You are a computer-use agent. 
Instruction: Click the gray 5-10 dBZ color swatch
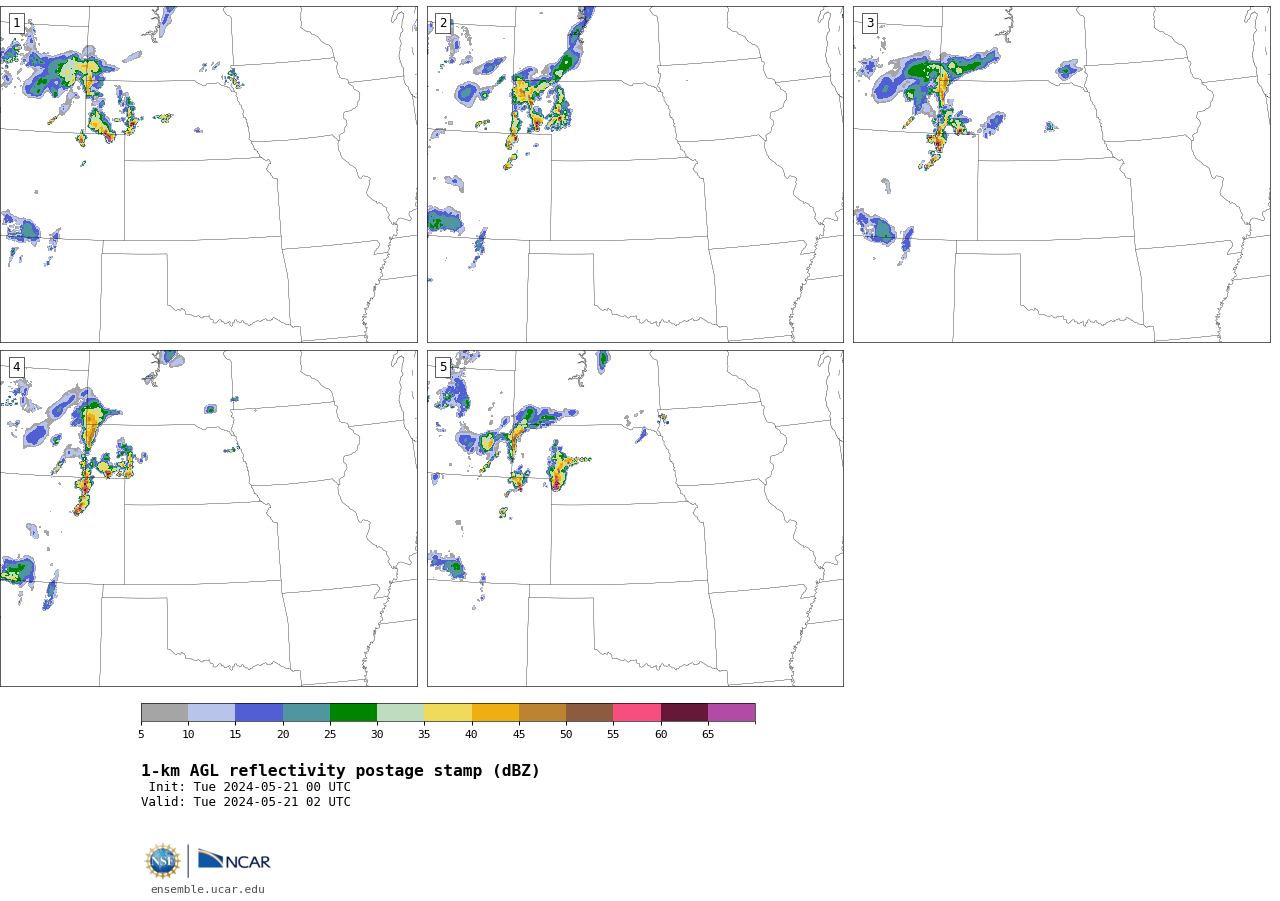pos(164,713)
